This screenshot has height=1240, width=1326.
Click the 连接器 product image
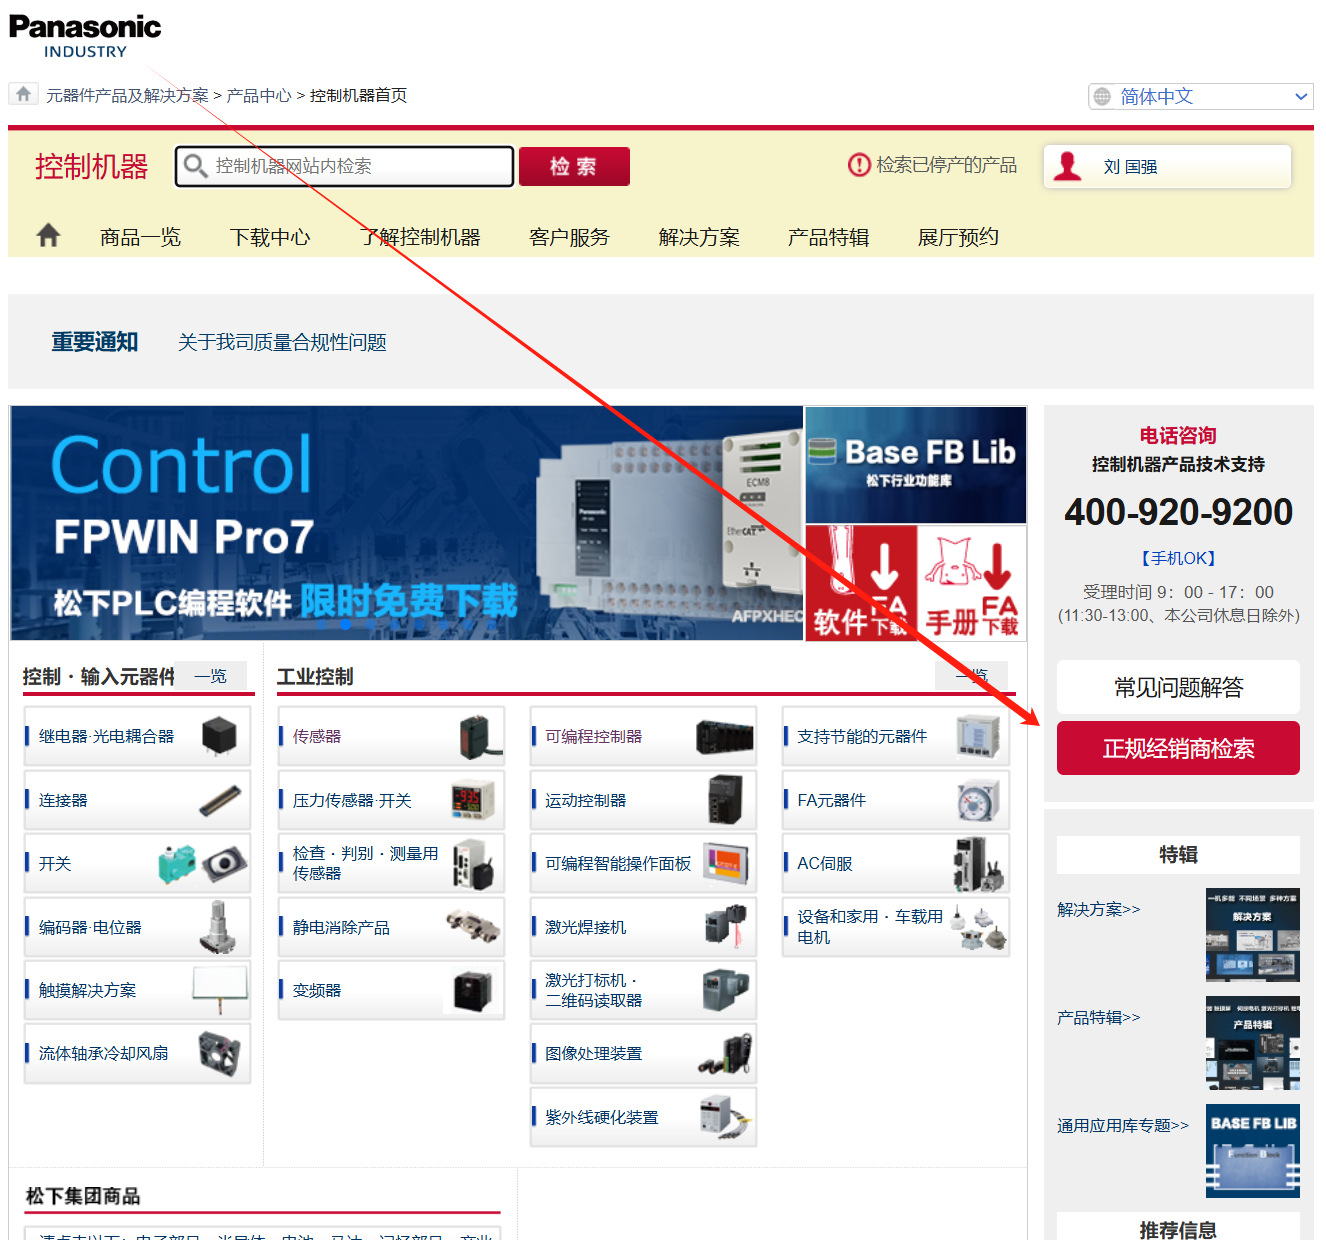coord(219,800)
